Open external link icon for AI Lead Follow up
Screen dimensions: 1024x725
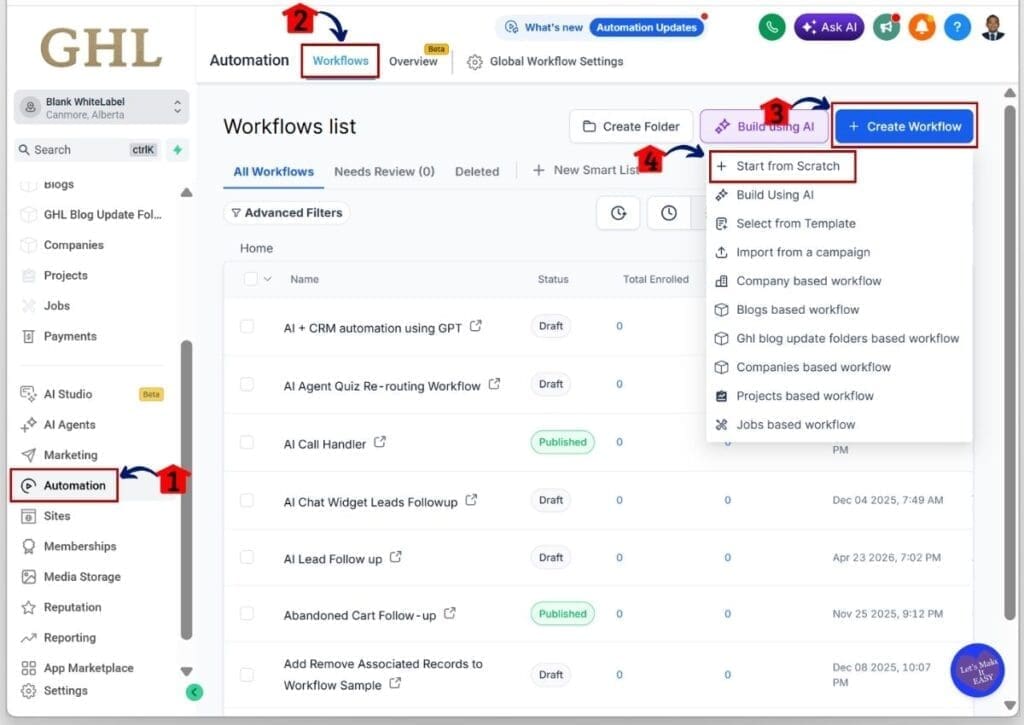[x=395, y=557]
